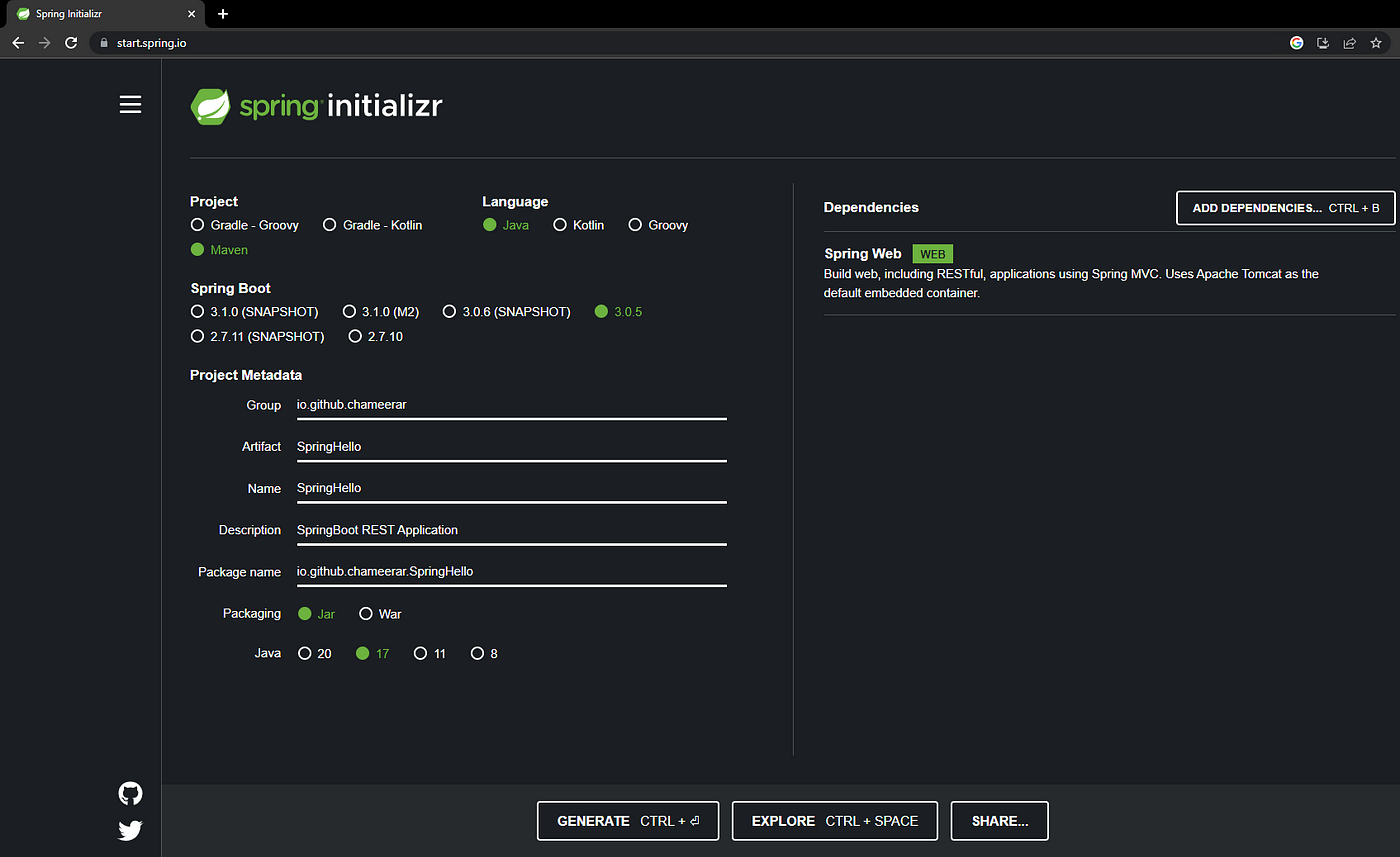Reload the page with refresh icon

click(71, 43)
